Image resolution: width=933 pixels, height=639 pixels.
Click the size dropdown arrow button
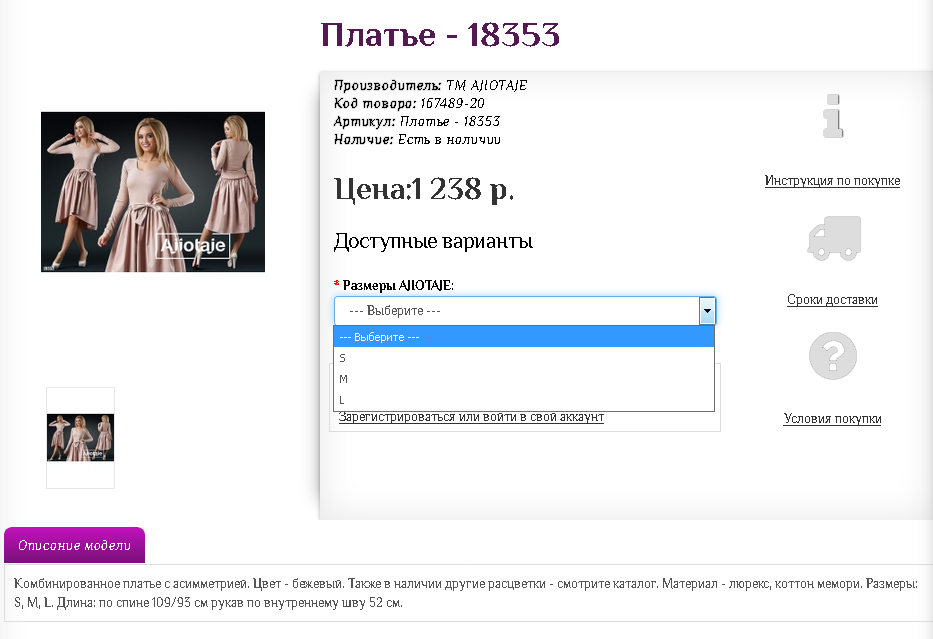[707, 311]
